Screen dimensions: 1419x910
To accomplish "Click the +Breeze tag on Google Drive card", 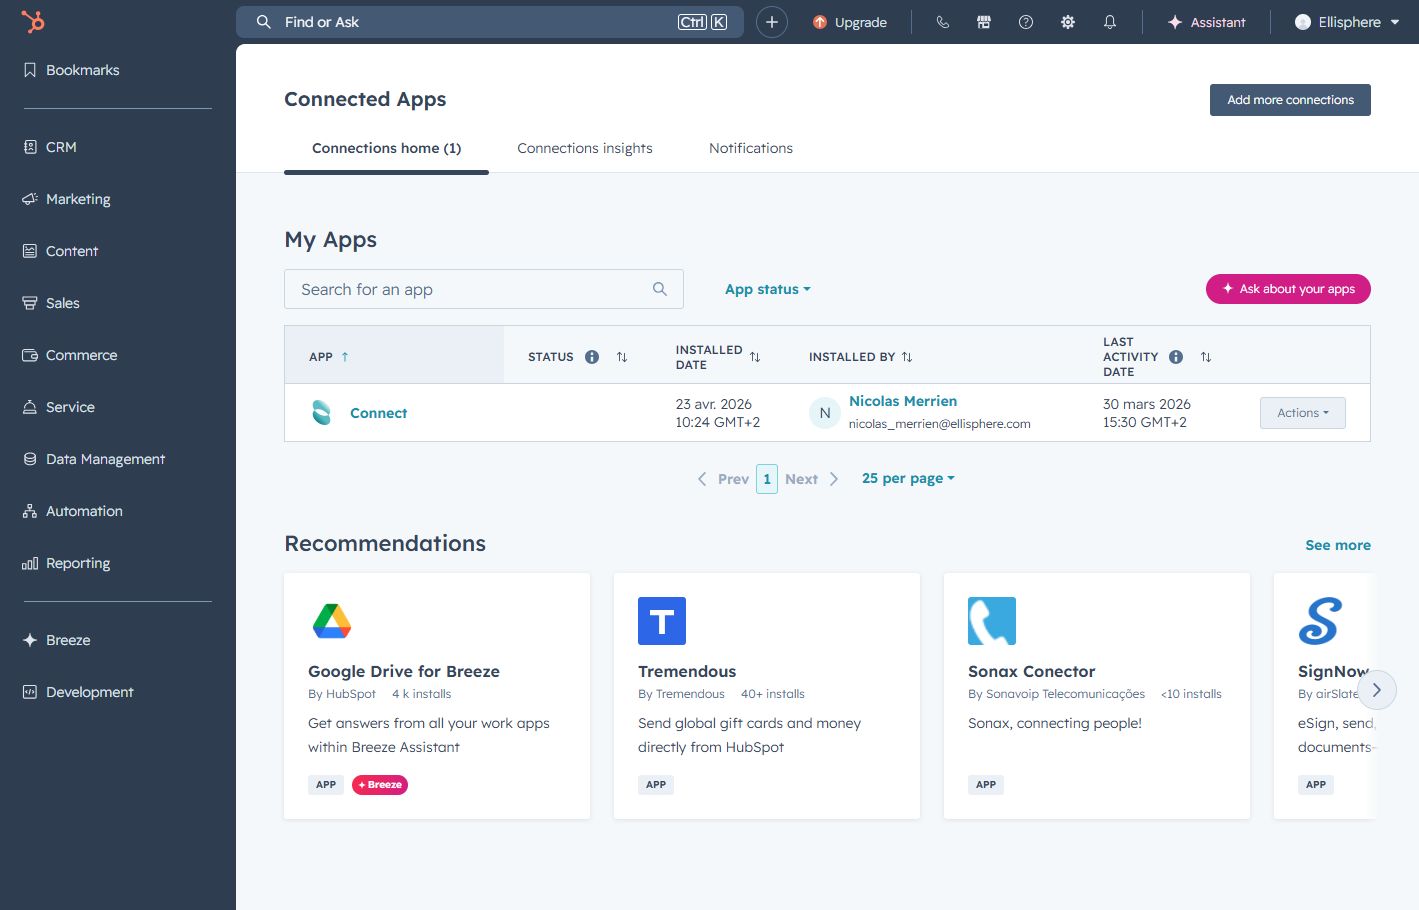I will point(380,785).
